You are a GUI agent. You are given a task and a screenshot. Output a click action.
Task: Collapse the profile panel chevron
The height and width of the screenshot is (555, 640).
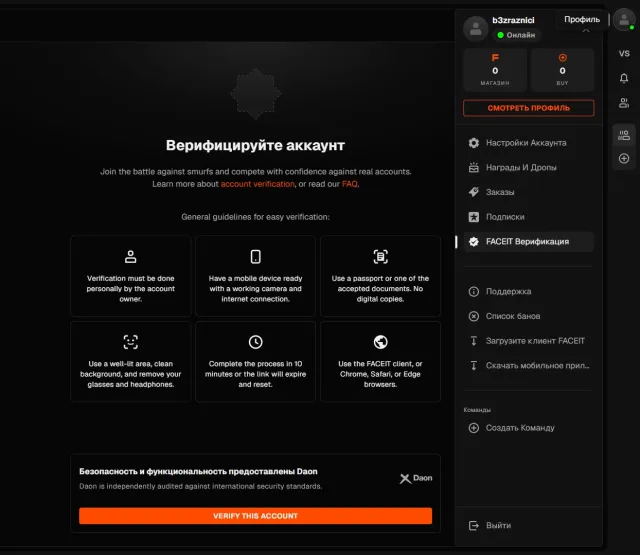tap(586, 31)
